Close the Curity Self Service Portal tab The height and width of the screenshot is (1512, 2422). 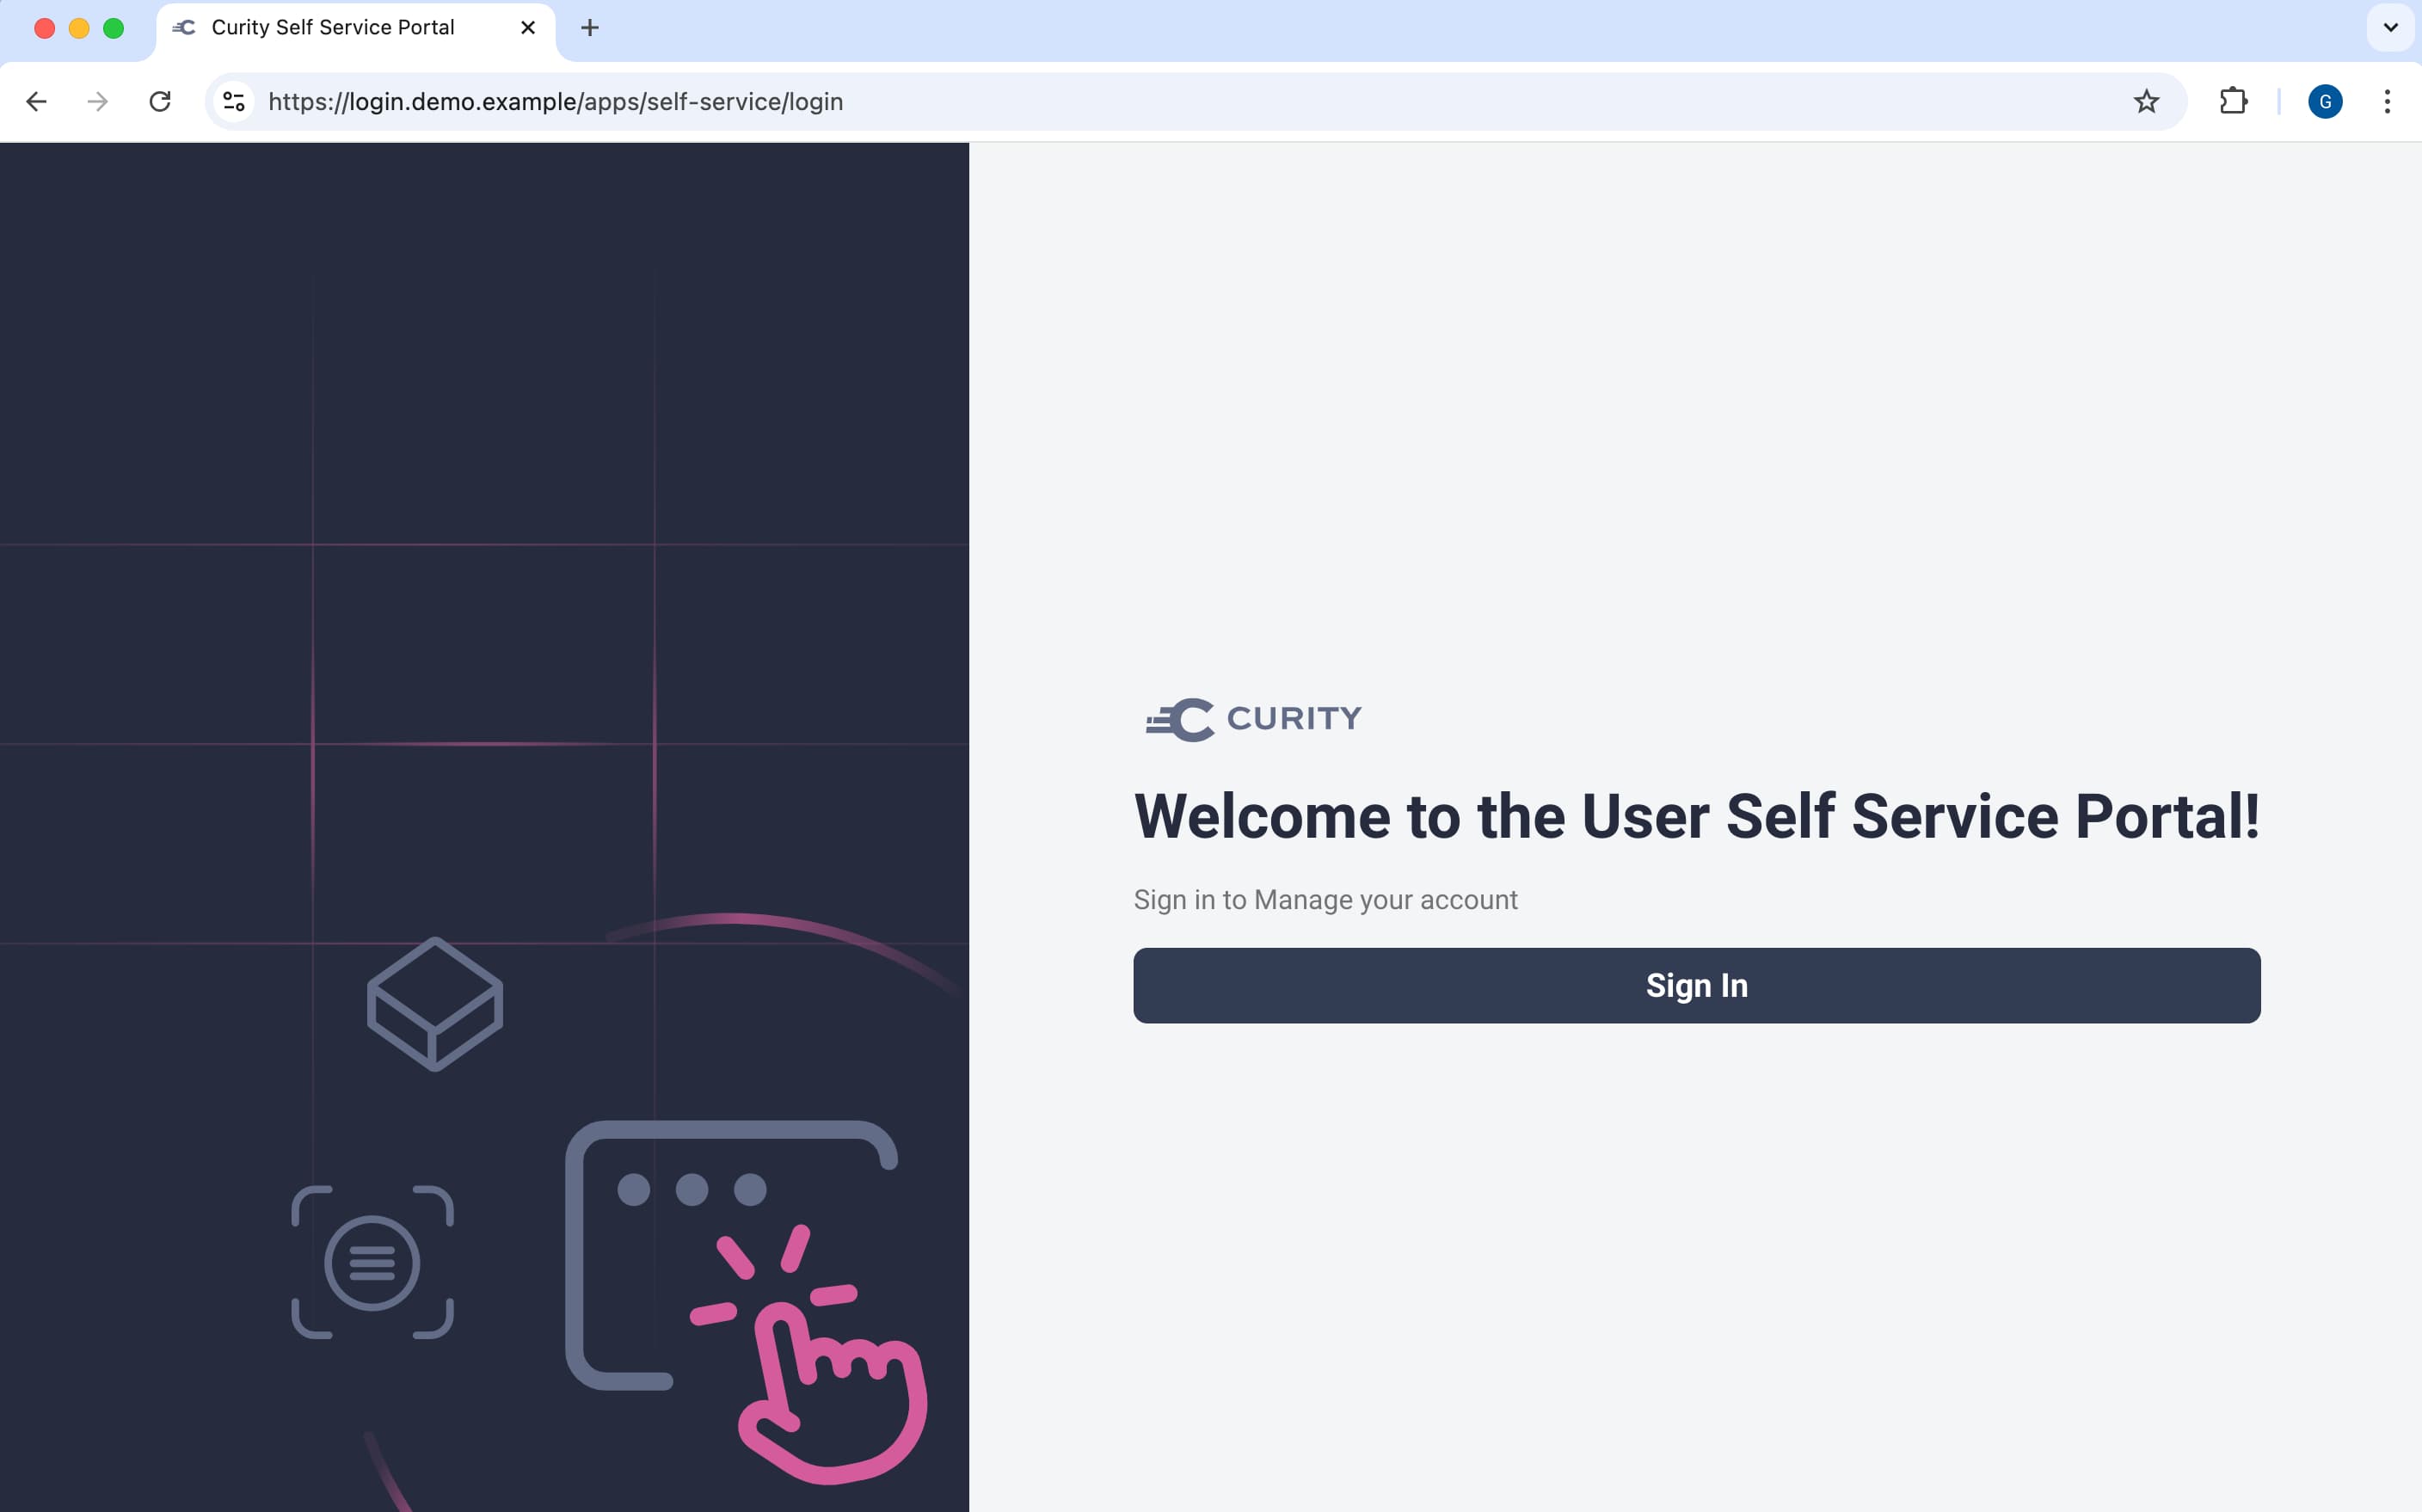[x=527, y=28]
